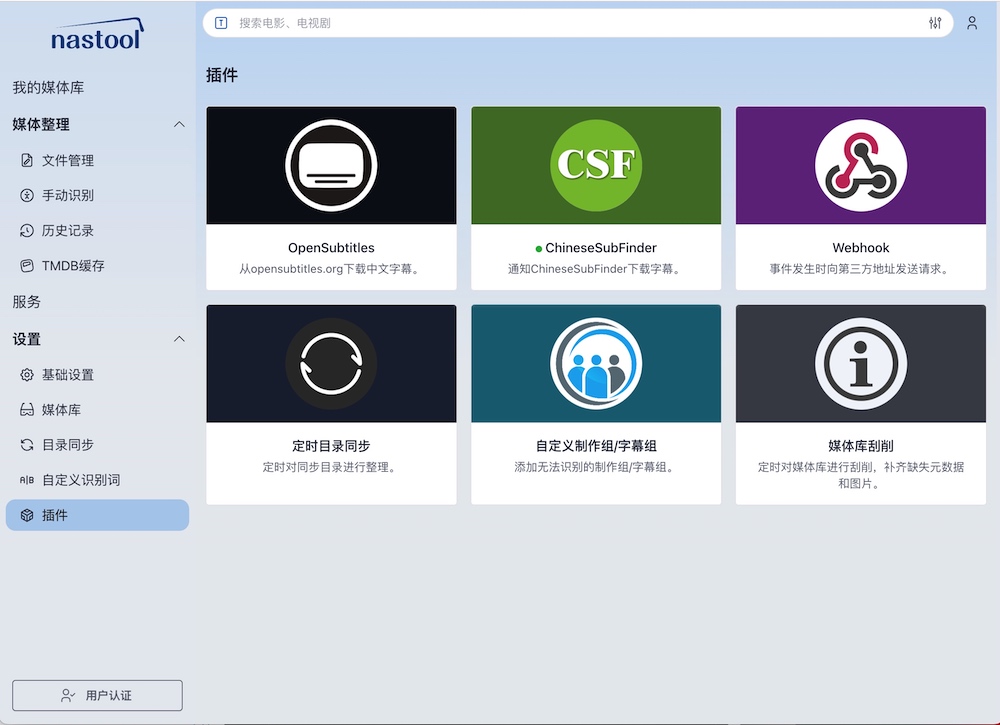Go to 文件管理 page
This screenshot has width=1000, height=725.
(68, 160)
